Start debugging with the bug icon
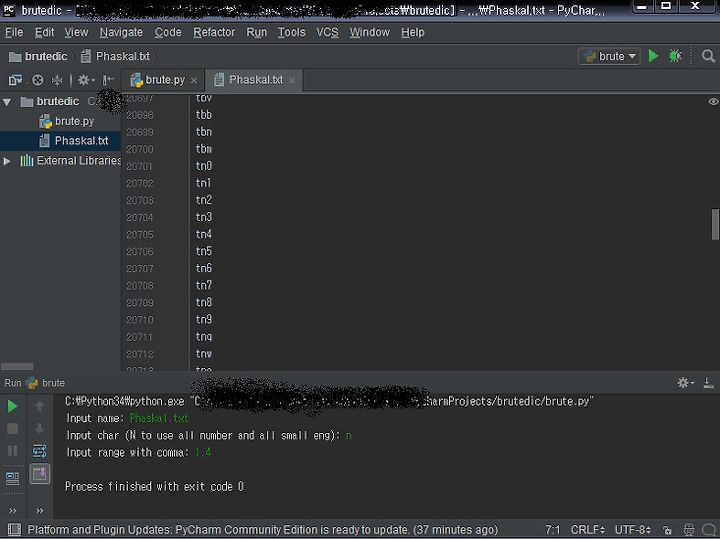The image size is (720, 539). pyautogui.click(x=675, y=56)
